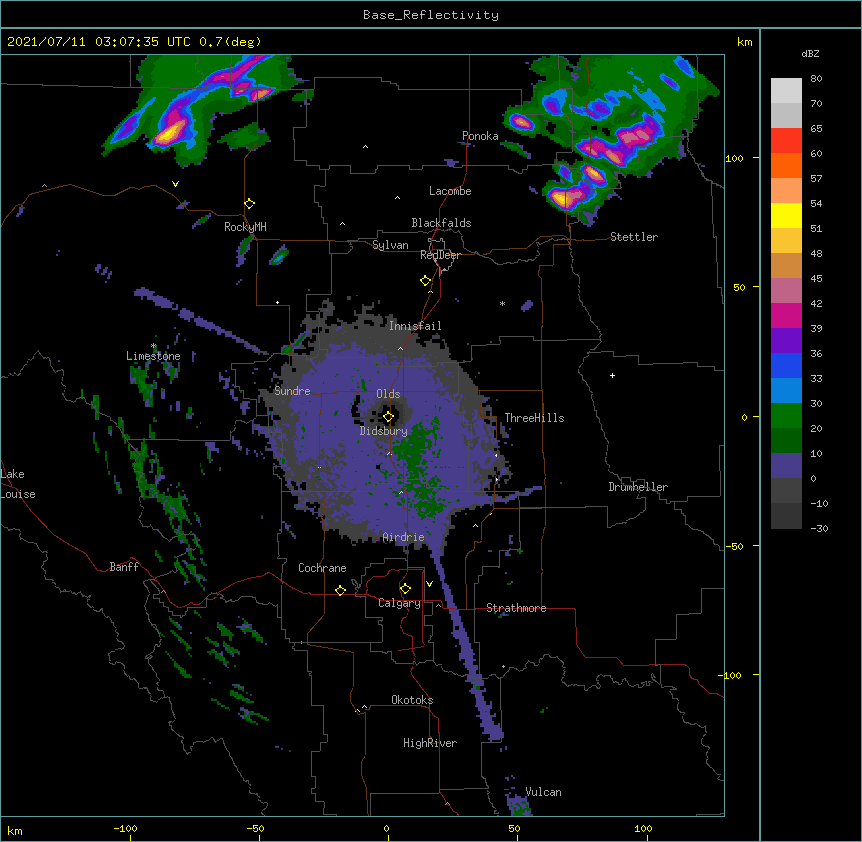Click the ThreeHills label
Screen dimensions: 862x842
(x=534, y=418)
